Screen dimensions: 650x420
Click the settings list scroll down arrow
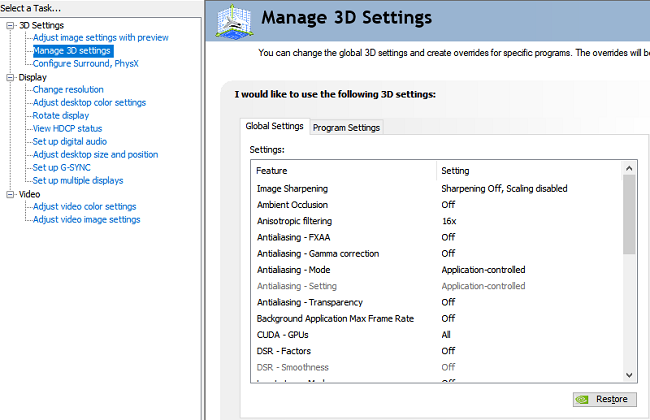point(629,373)
